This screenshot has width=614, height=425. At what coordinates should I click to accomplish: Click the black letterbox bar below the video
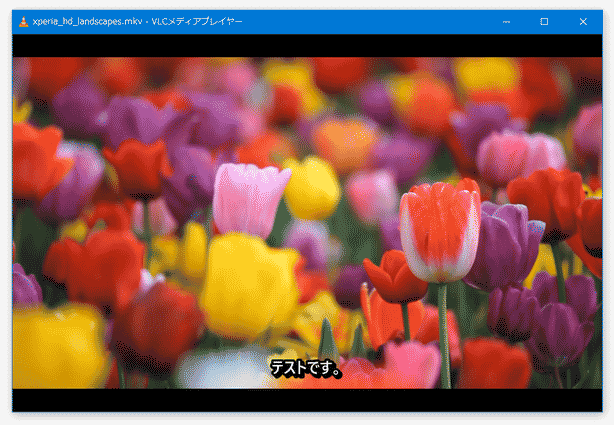point(306,400)
